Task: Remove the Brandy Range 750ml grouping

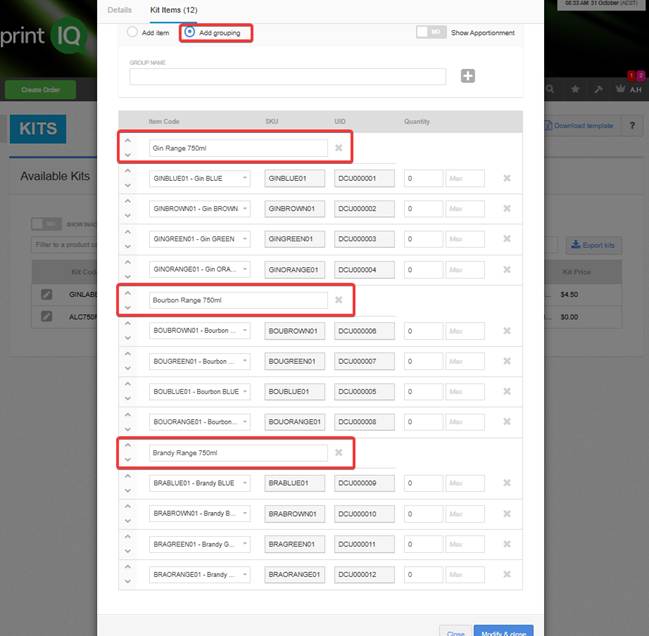Action: tap(339, 452)
